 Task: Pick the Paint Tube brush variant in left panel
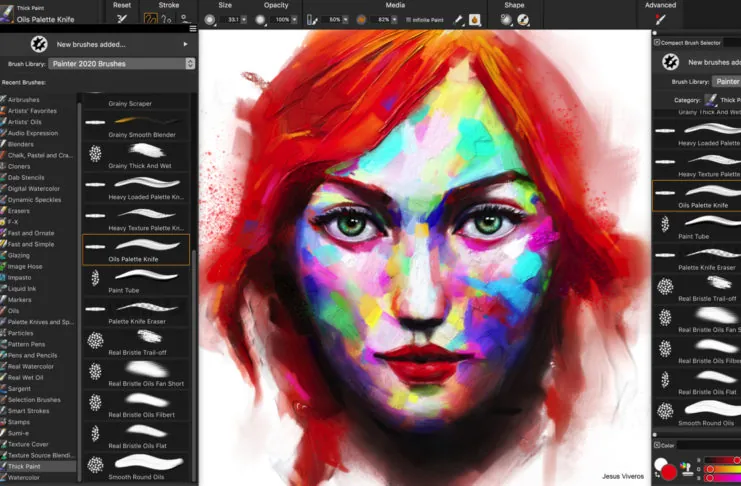[134, 279]
